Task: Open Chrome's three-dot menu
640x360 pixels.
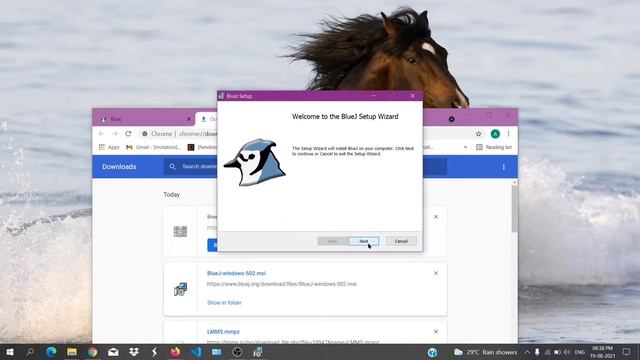Action: pos(509,133)
